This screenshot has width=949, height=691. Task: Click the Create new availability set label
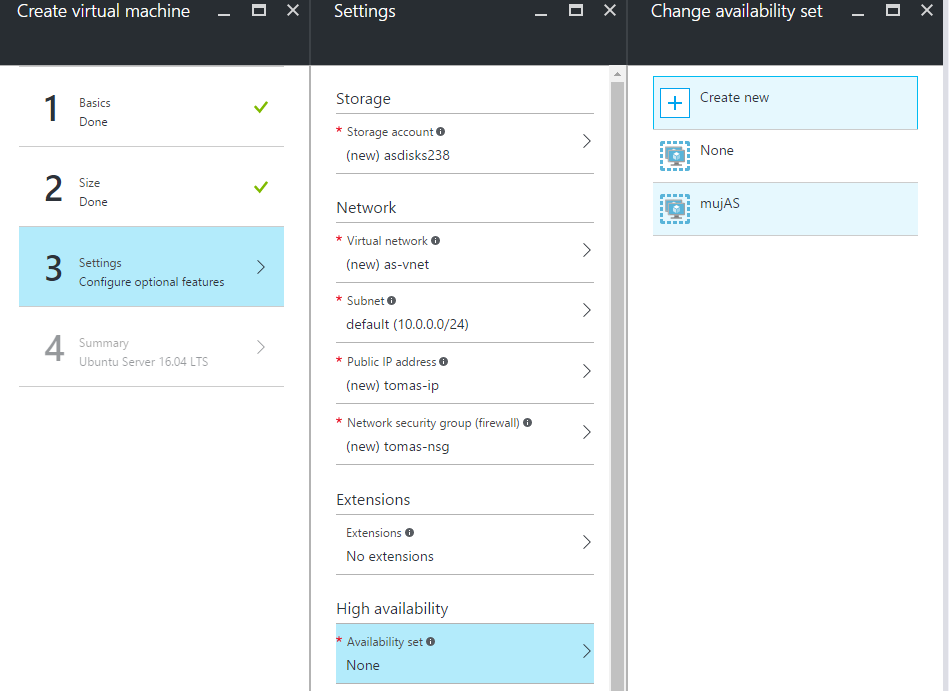coord(734,97)
